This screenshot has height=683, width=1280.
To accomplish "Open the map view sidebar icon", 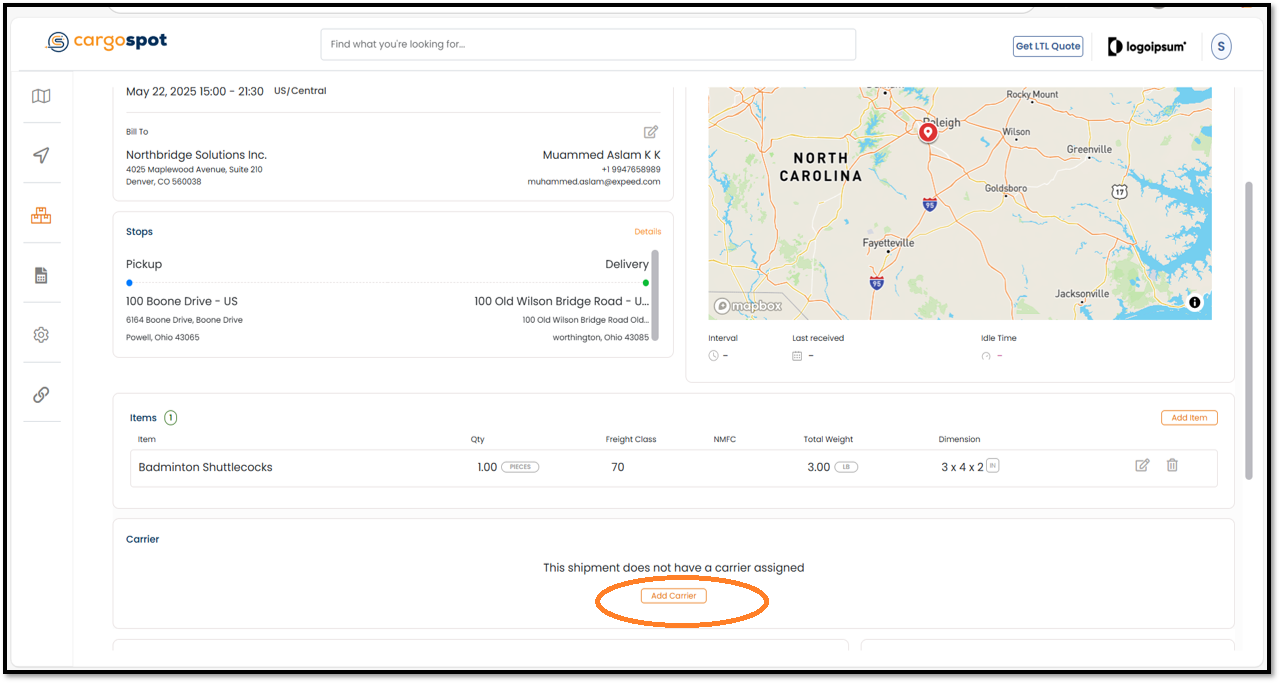I will (41, 96).
